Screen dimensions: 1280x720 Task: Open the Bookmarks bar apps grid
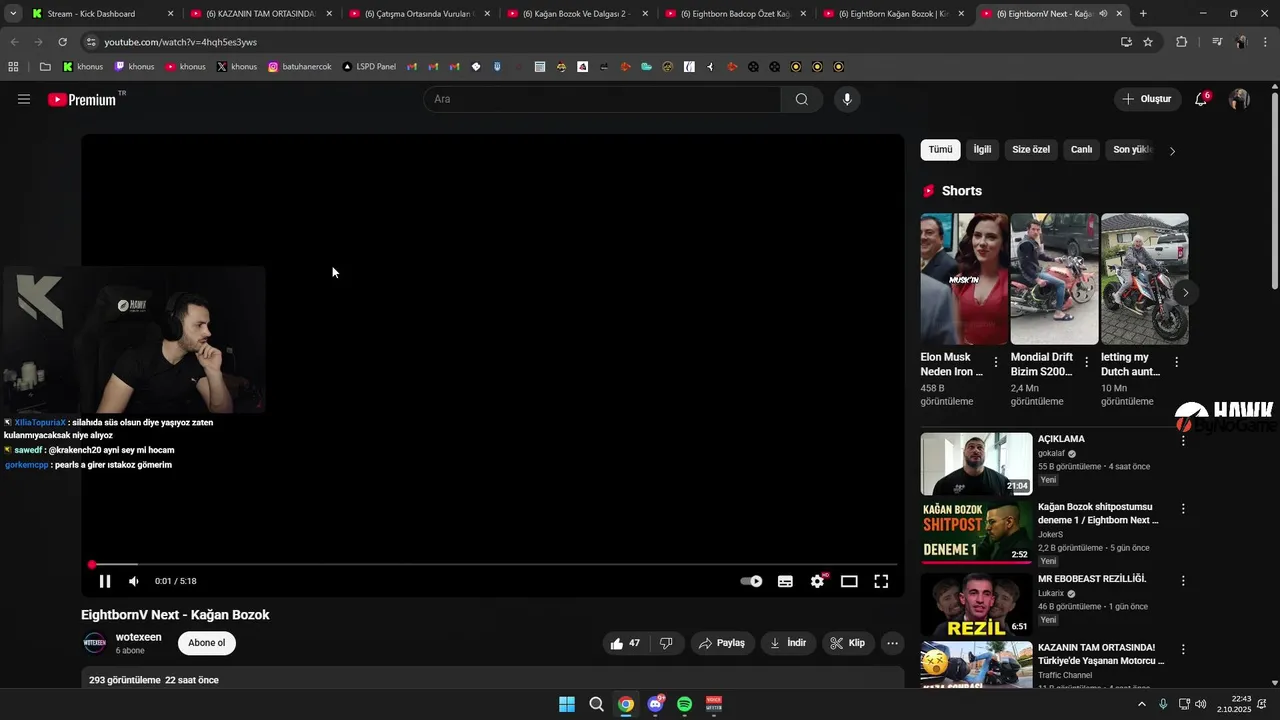tap(13, 67)
